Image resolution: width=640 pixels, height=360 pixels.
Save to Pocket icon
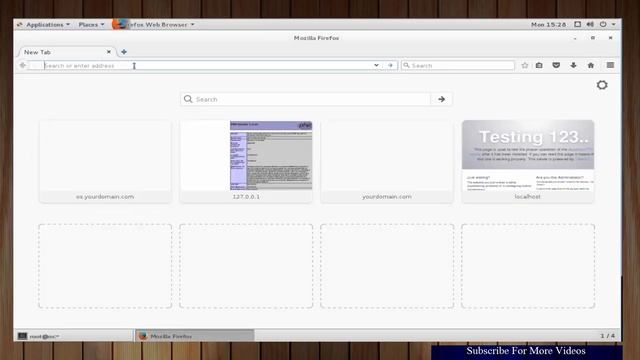(x=556, y=65)
